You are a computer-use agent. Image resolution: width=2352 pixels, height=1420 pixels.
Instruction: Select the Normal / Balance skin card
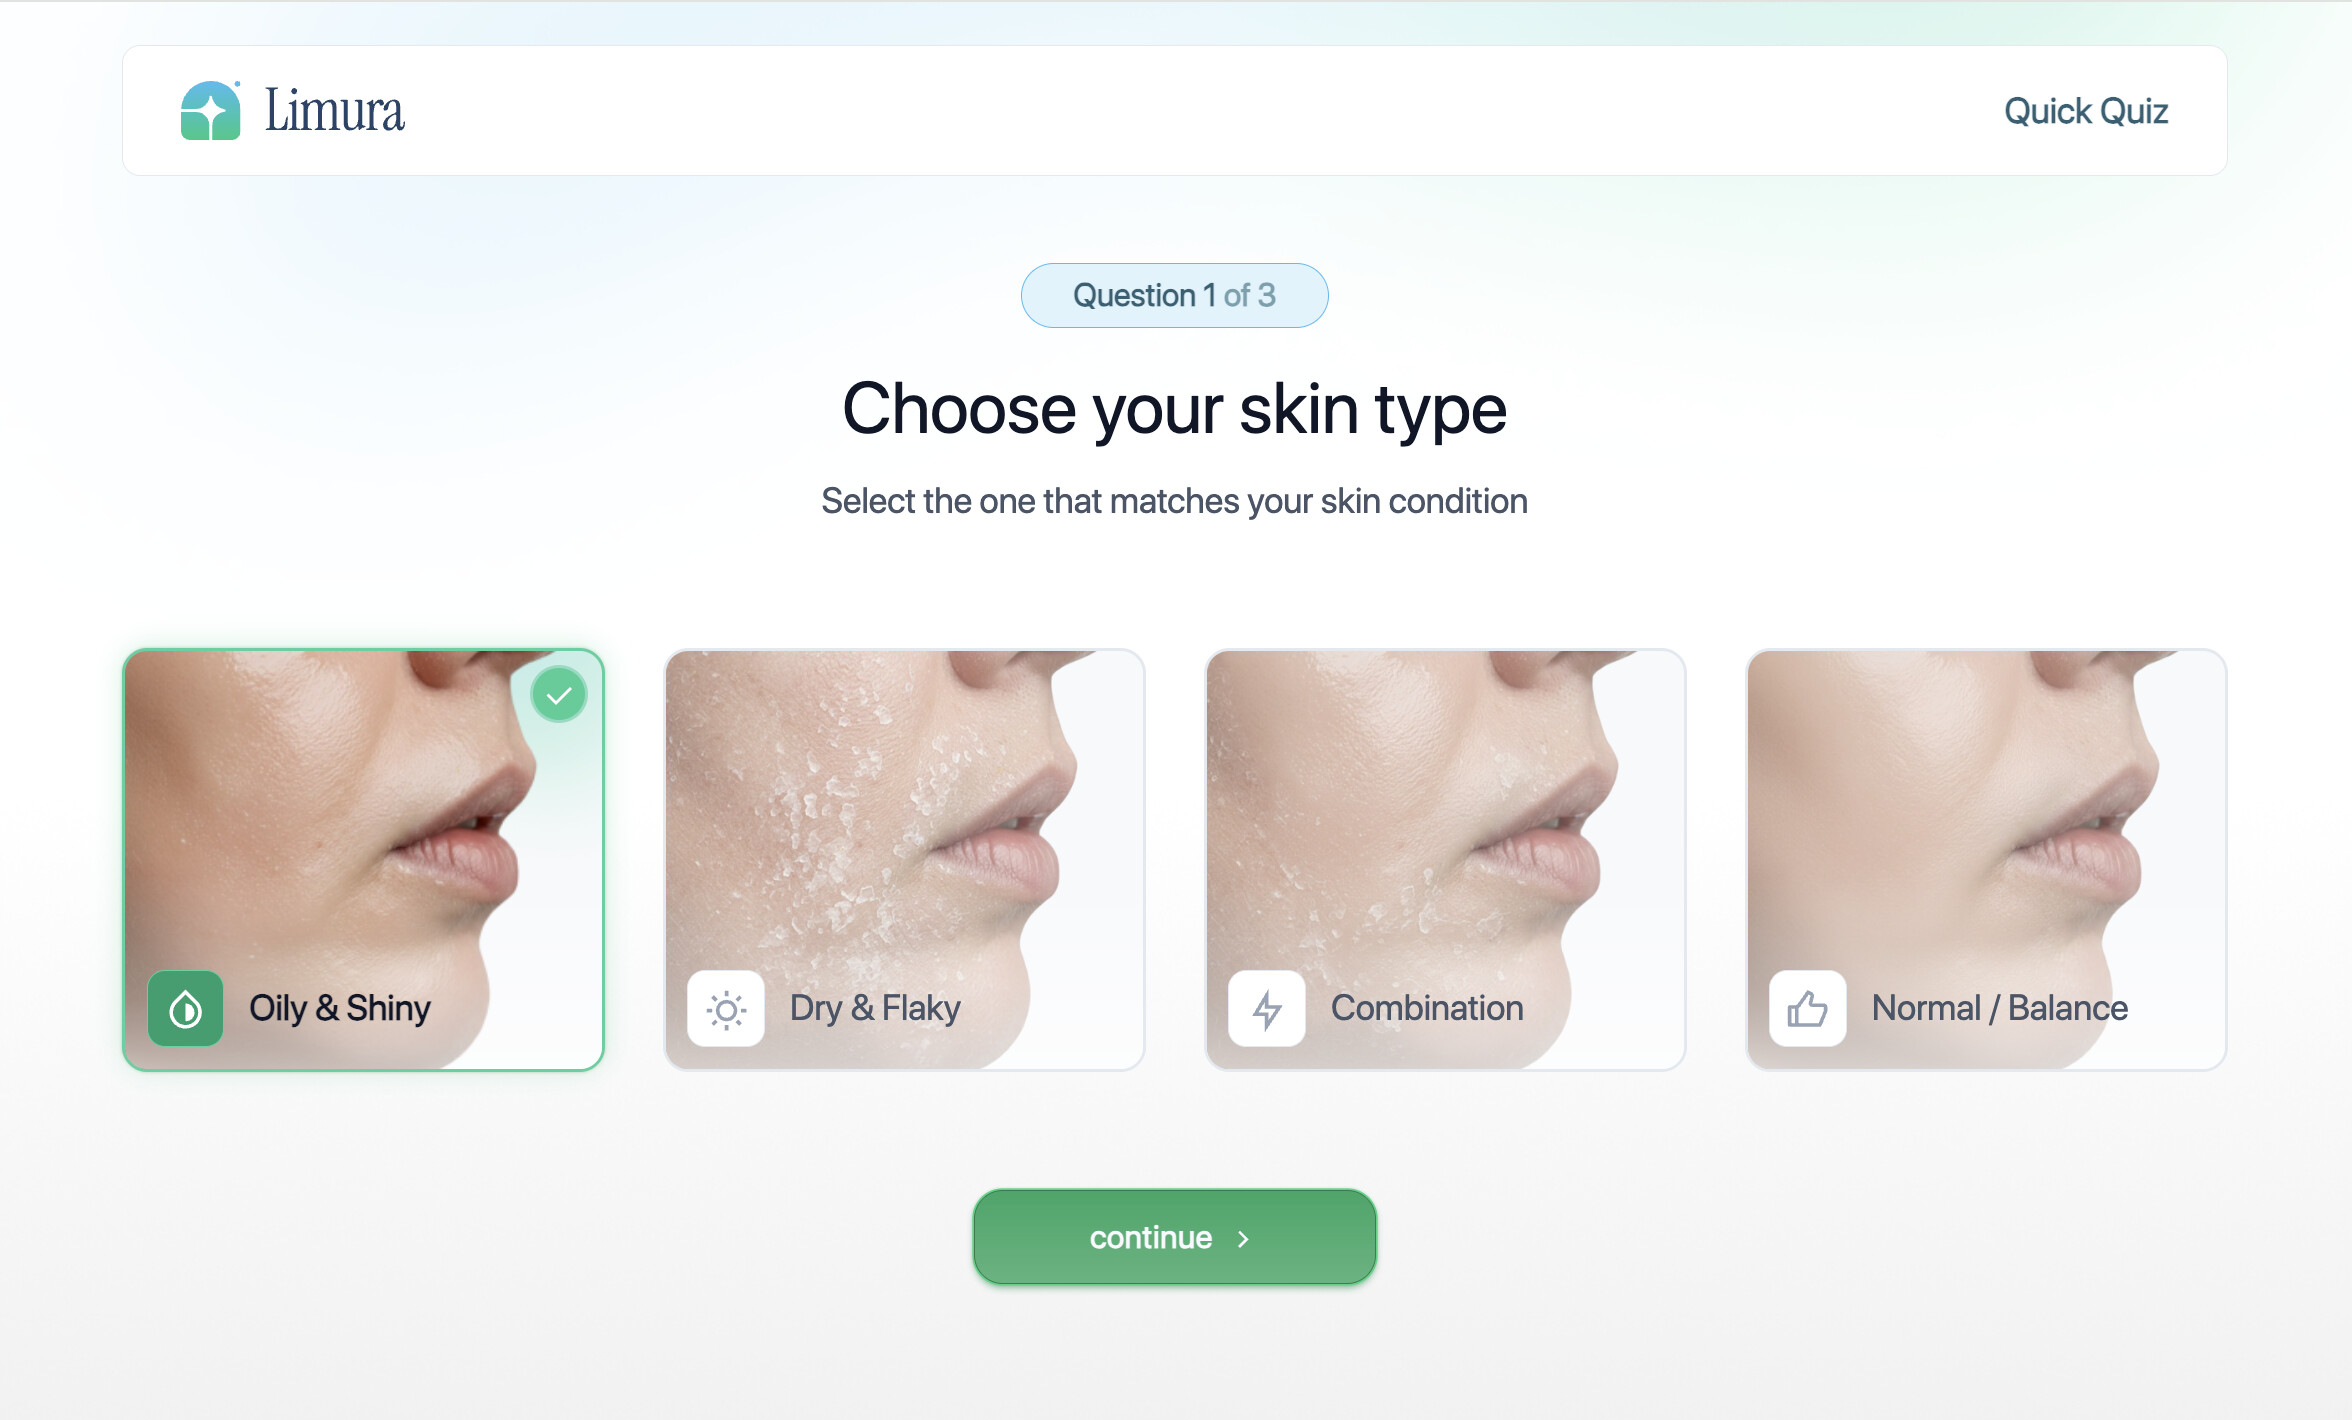[1986, 860]
